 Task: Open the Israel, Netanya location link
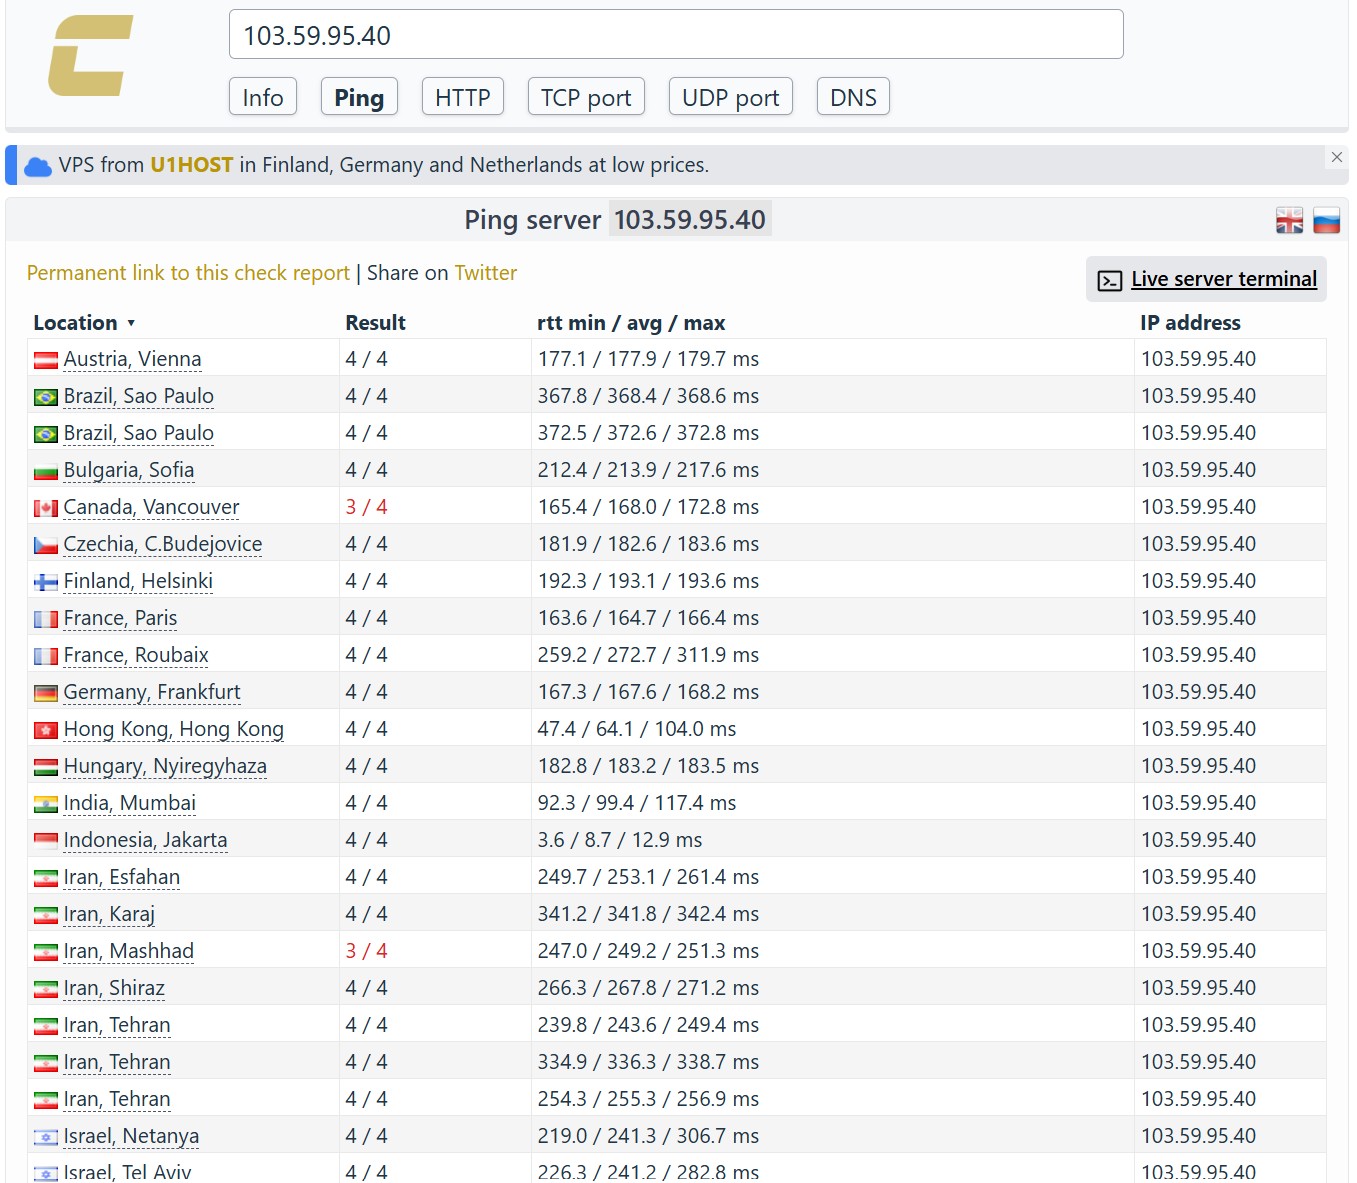point(131,1136)
